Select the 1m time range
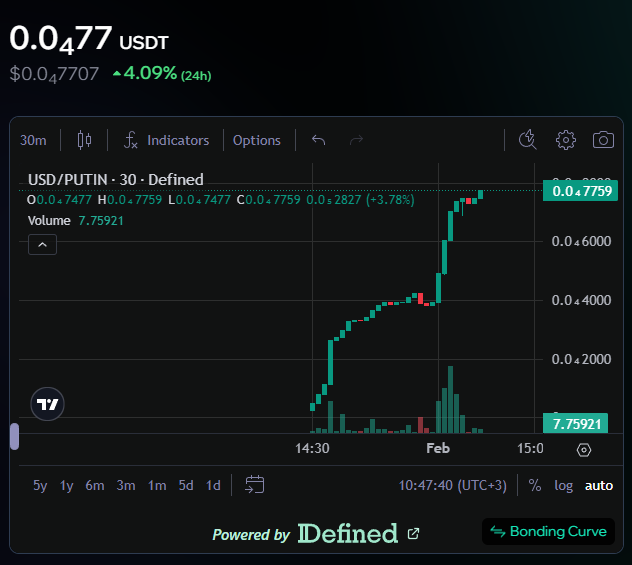The image size is (632, 565). tap(157, 485)
